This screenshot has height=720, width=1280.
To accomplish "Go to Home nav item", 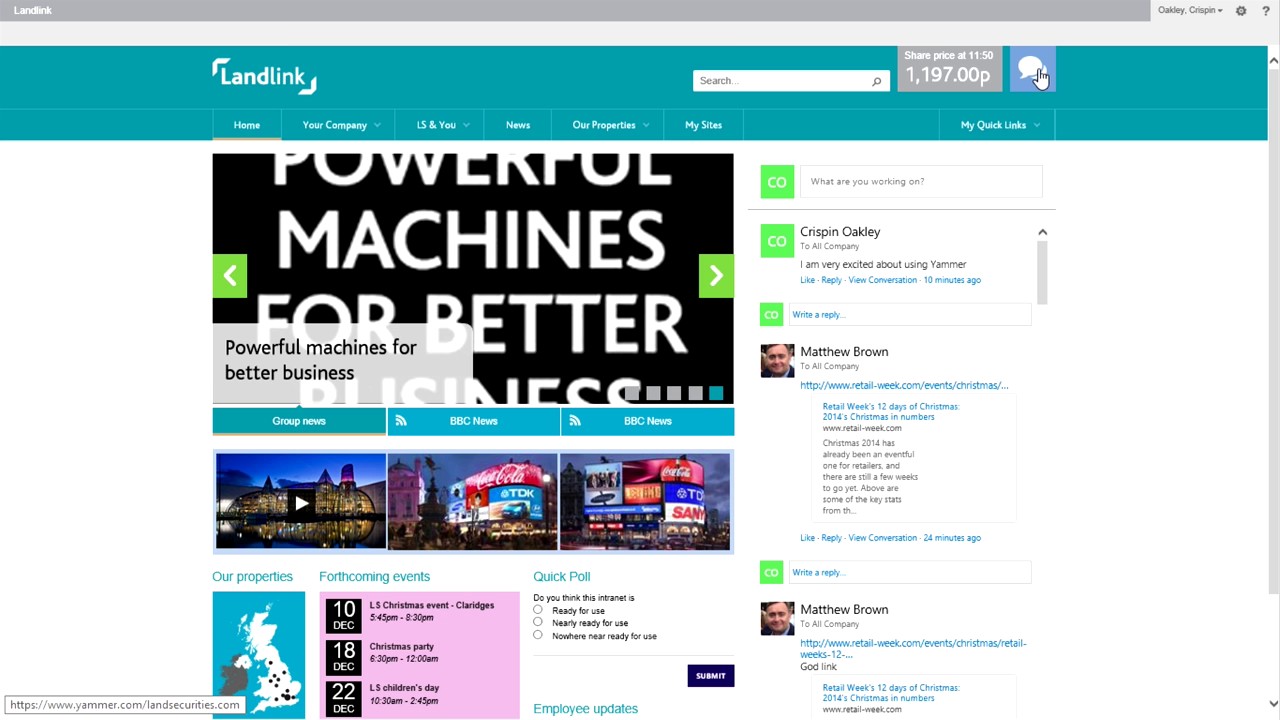I will coord(247,125).
